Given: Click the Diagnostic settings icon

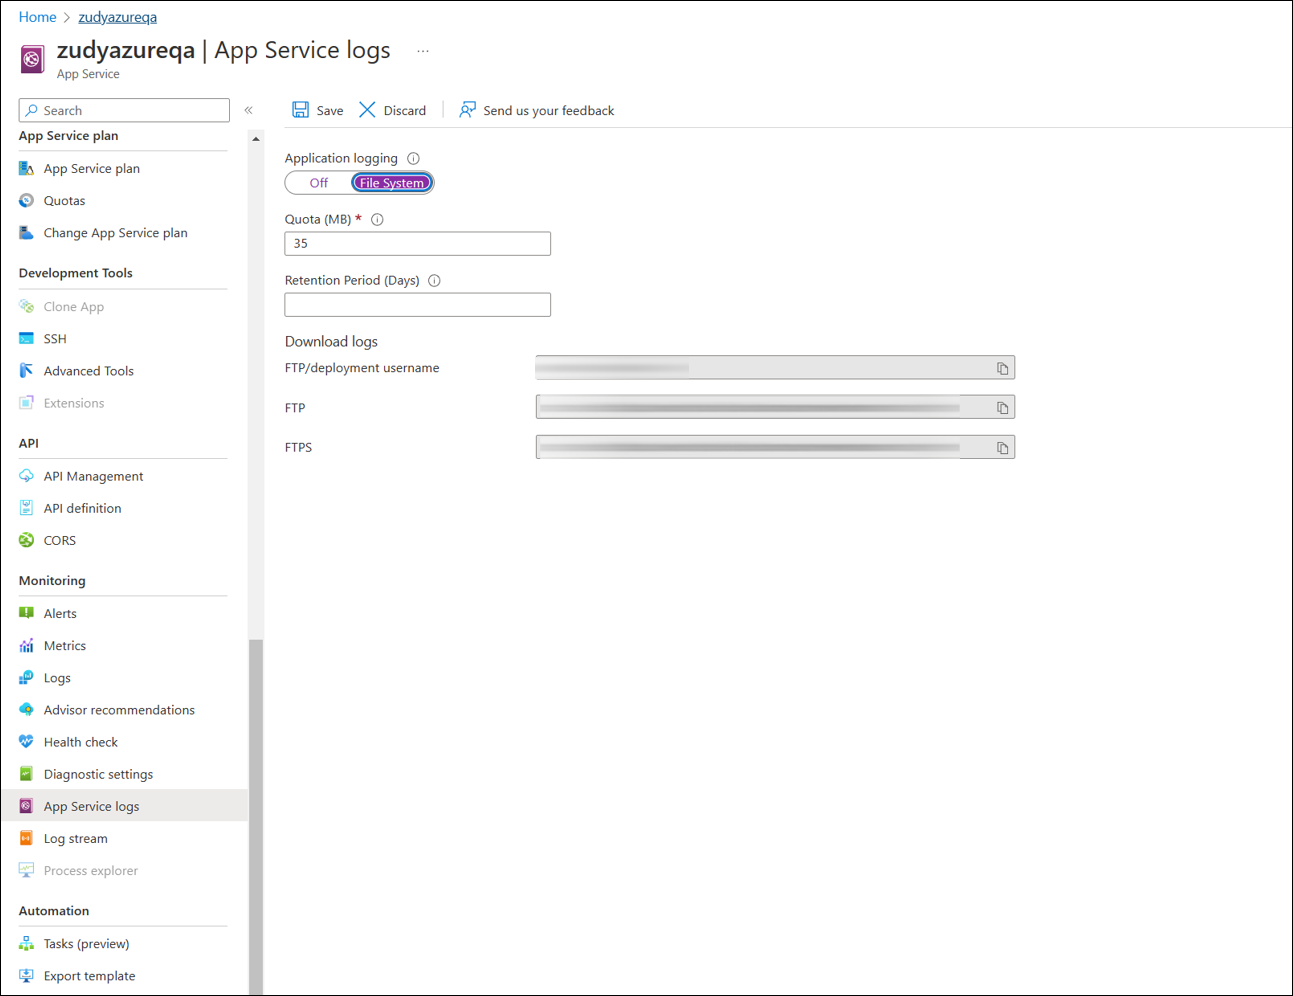Looking at the screenshot, I should coord(27,773).
